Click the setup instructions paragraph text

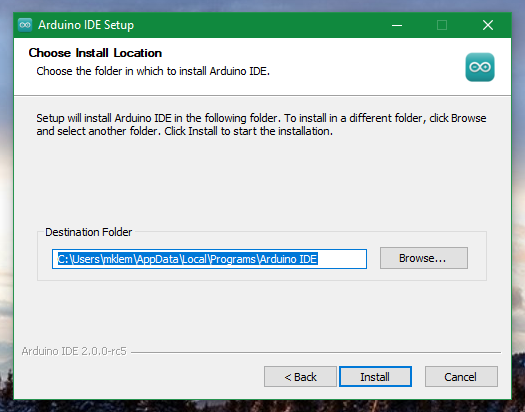261,125
